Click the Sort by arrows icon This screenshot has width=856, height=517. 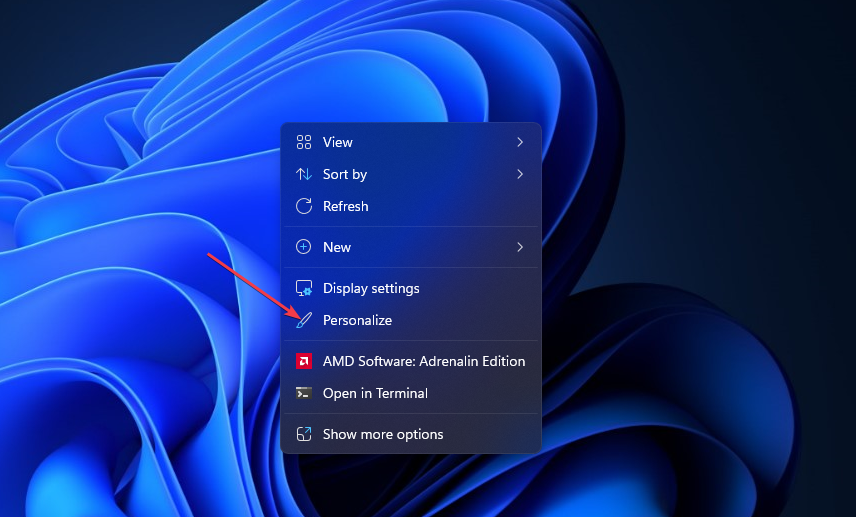pyautogui.click(x=304, y=174)
